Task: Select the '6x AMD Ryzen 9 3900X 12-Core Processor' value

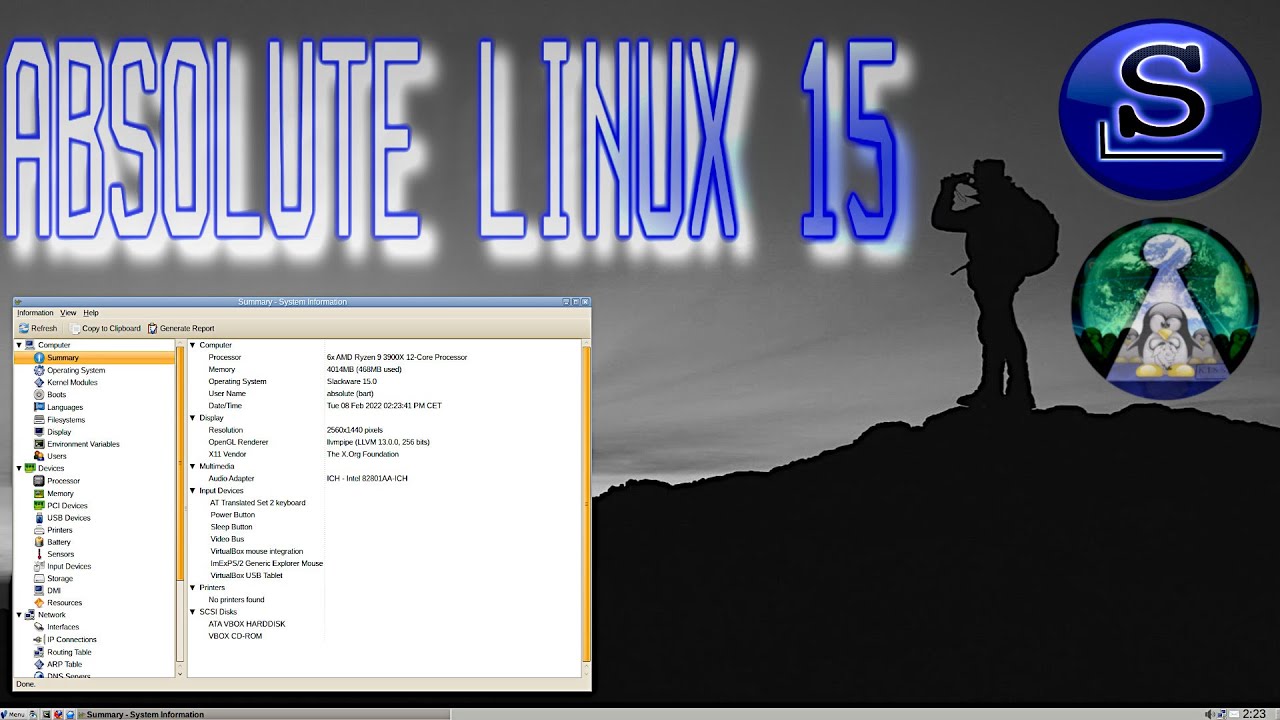Action: click(x=397, y=357)
